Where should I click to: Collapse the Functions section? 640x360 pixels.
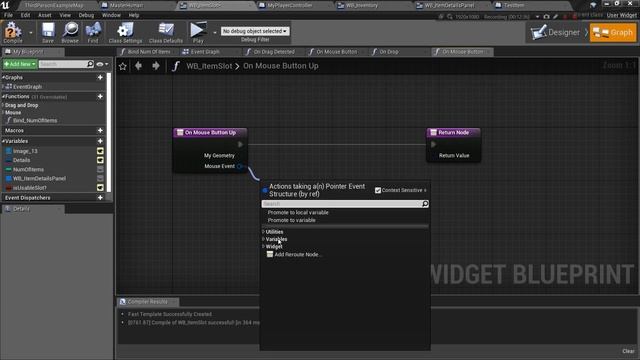pos(3,96)
